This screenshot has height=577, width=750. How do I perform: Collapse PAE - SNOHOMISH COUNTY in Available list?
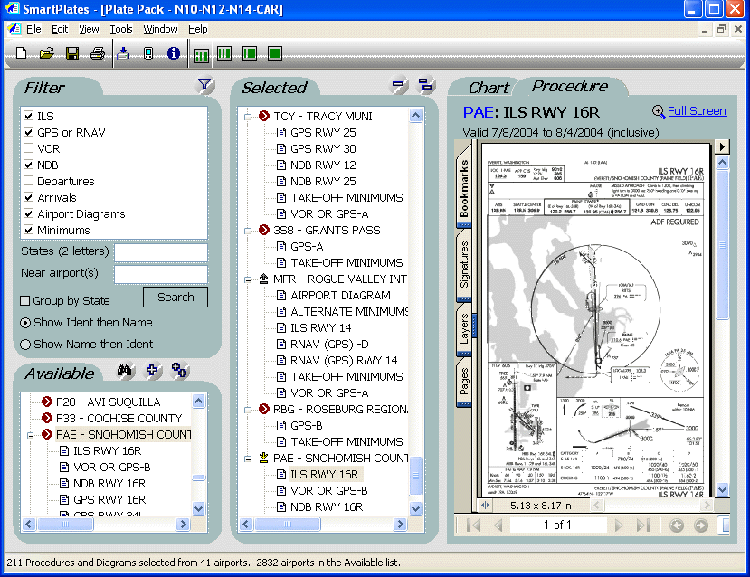[x=30, y=435]
